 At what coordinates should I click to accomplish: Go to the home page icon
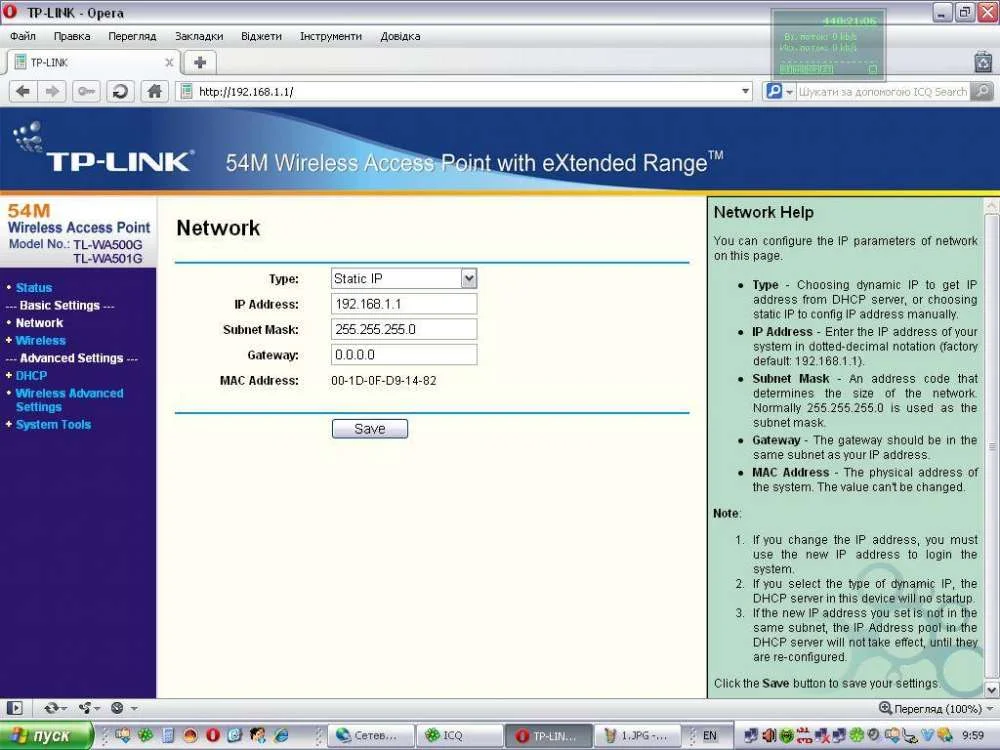coord(154,91)
